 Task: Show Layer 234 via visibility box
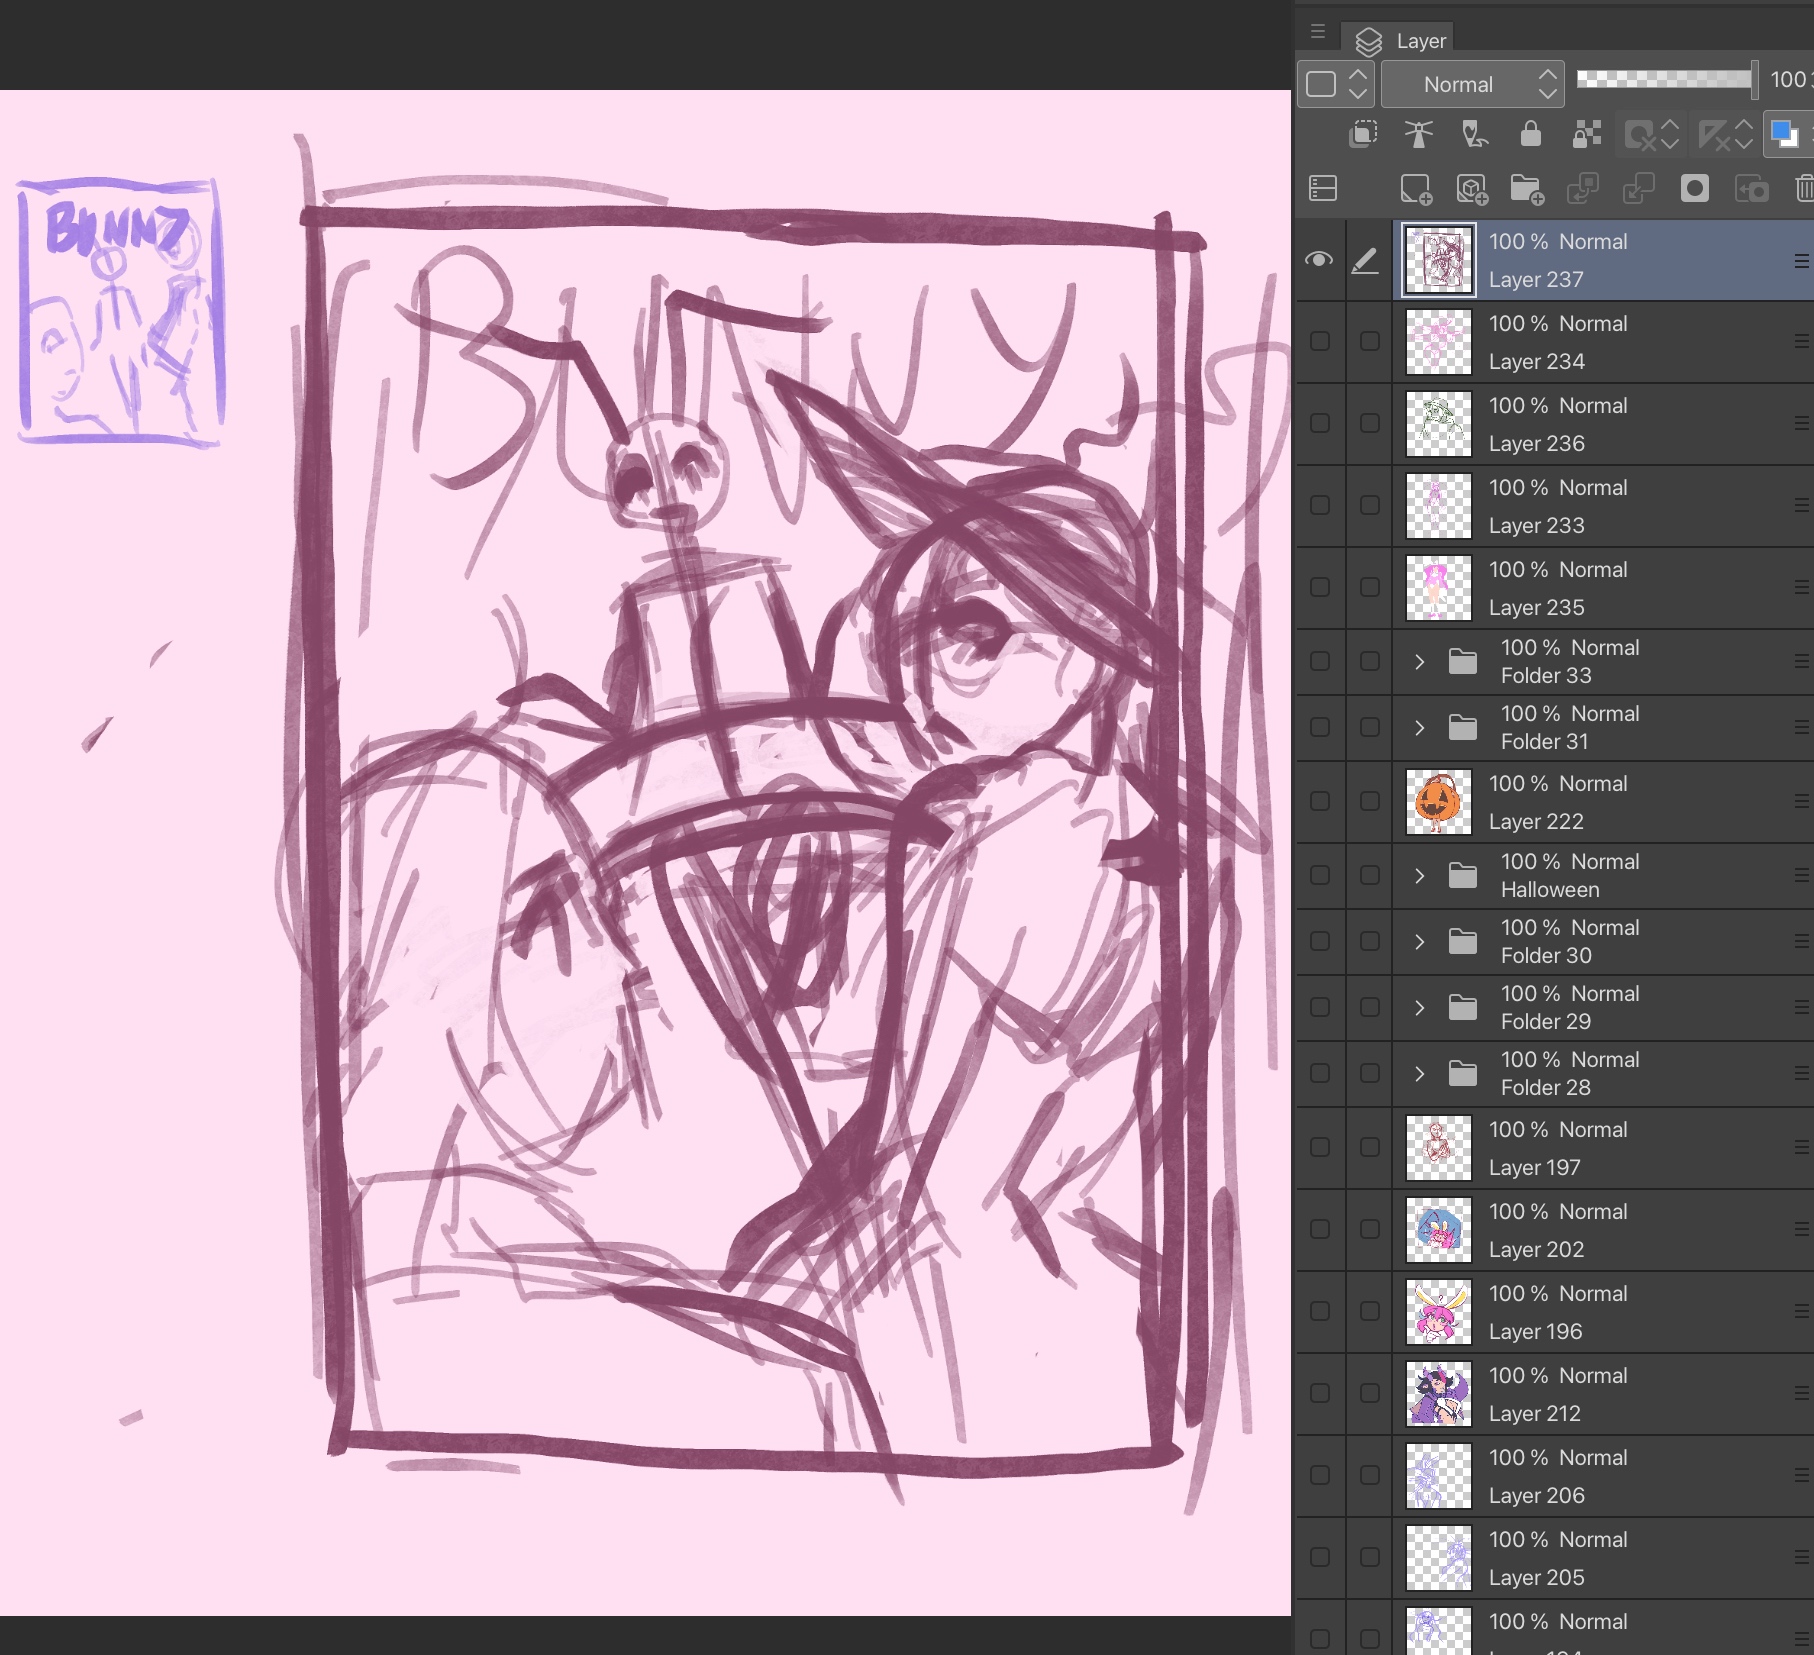pos(1320,342)
